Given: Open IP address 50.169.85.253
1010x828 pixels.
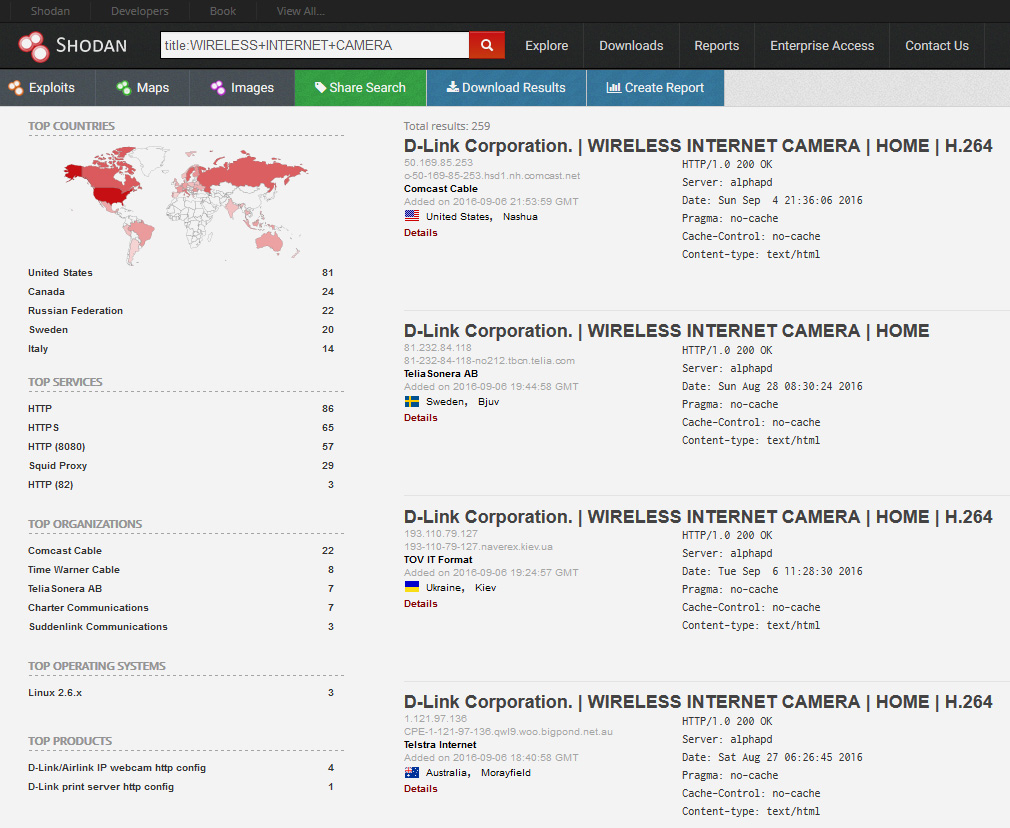Looking at the screenshot, I should [439, 162].
